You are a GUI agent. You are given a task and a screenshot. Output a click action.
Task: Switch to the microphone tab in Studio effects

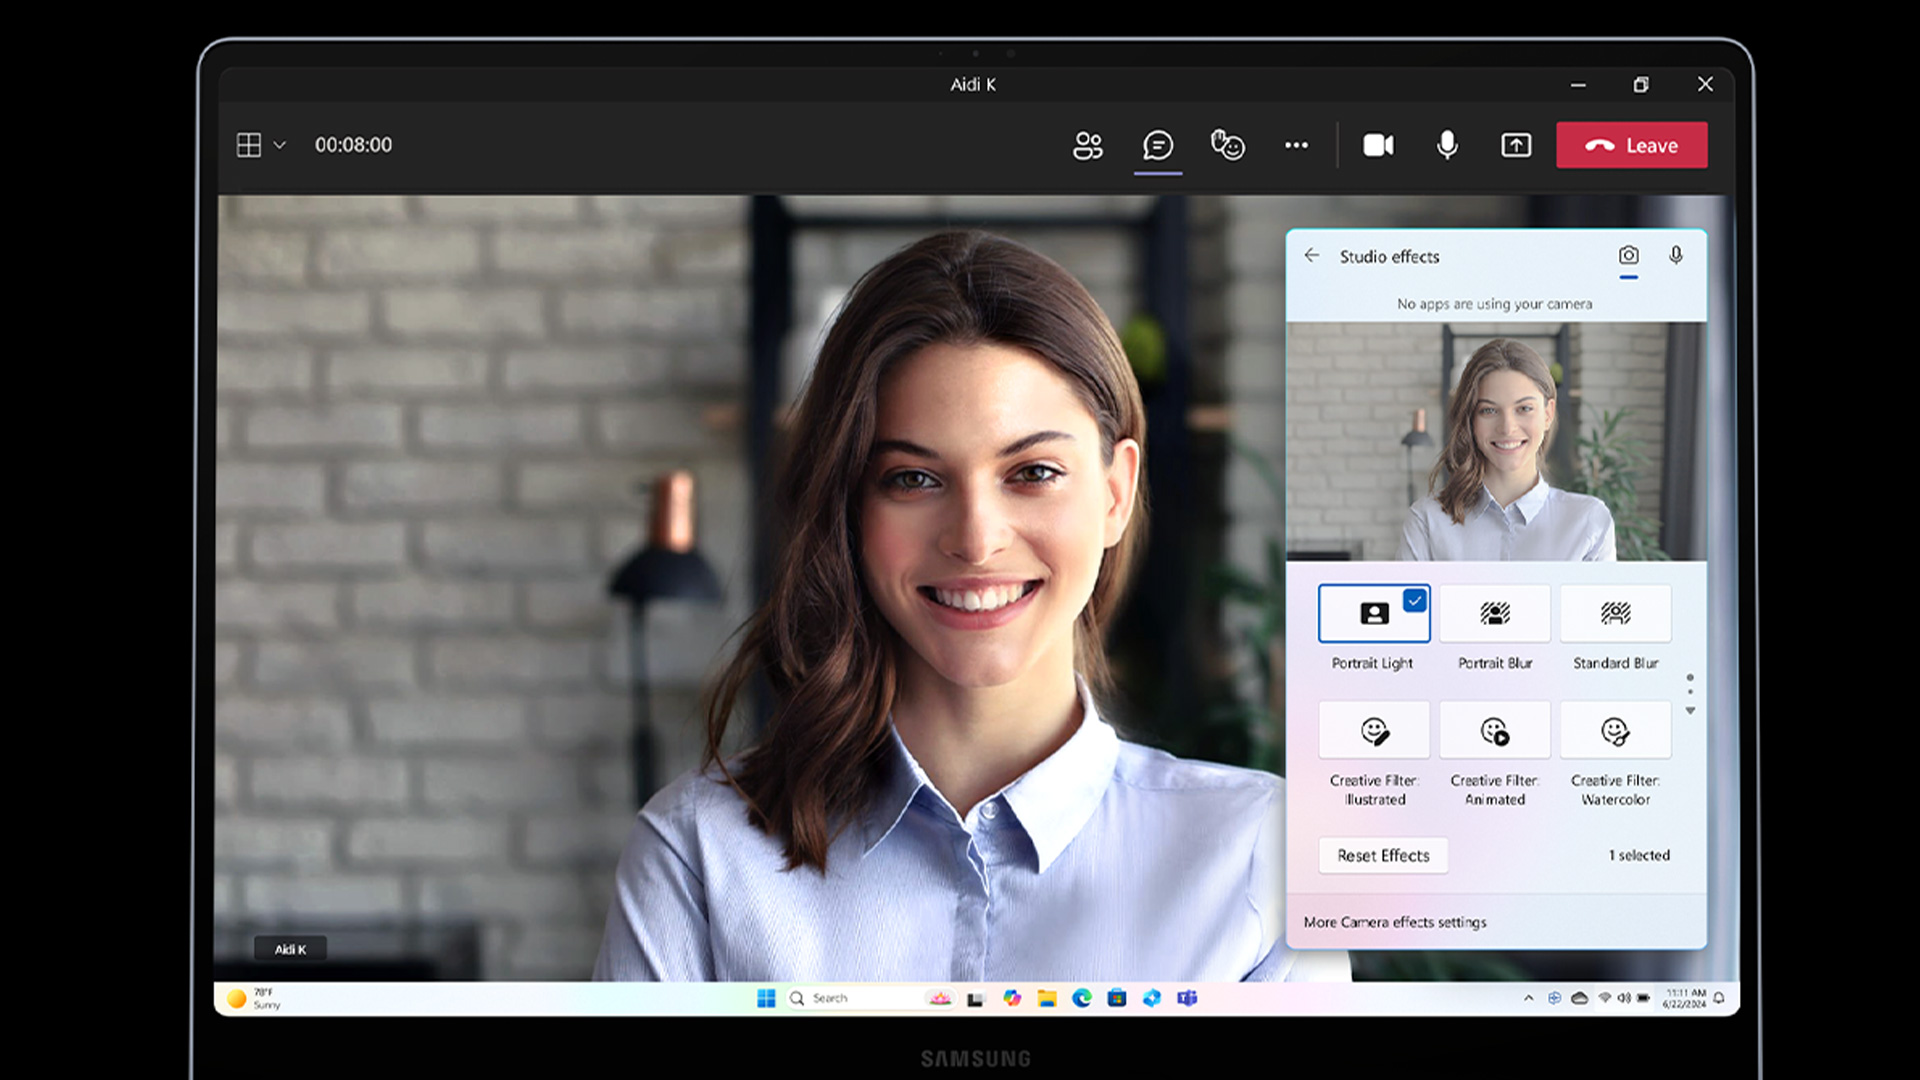coord(1675,256)
